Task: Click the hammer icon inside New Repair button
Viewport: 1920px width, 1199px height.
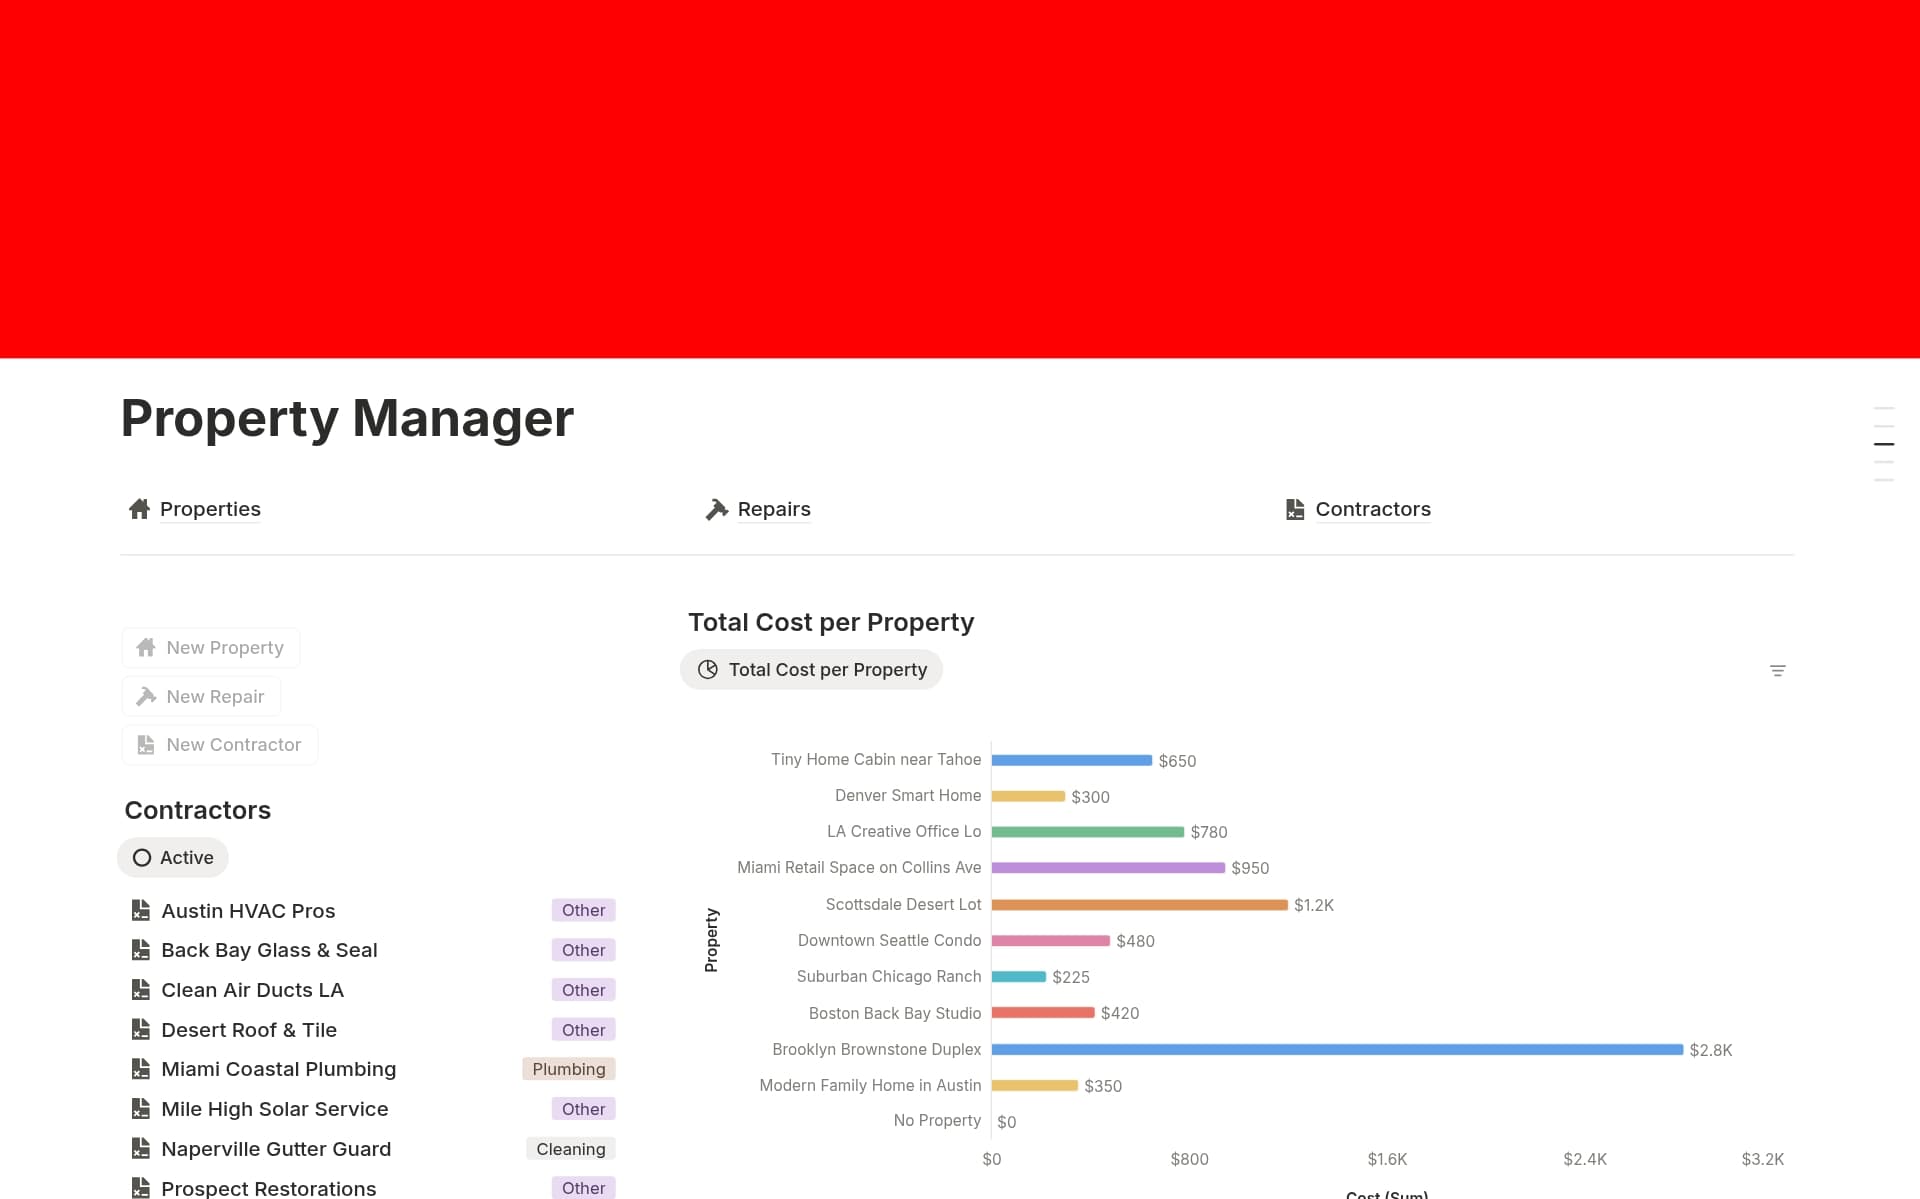Action: (x=146, y=696)
